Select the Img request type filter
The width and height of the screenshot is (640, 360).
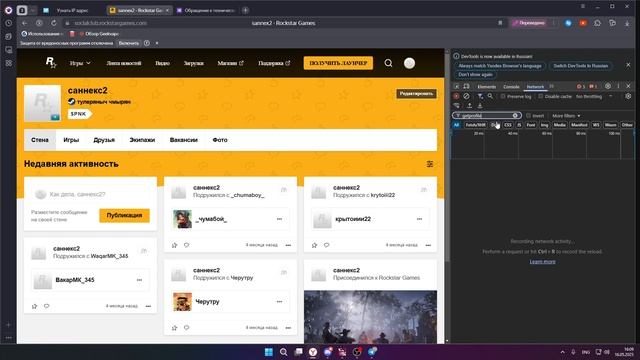tap(544, 125)
